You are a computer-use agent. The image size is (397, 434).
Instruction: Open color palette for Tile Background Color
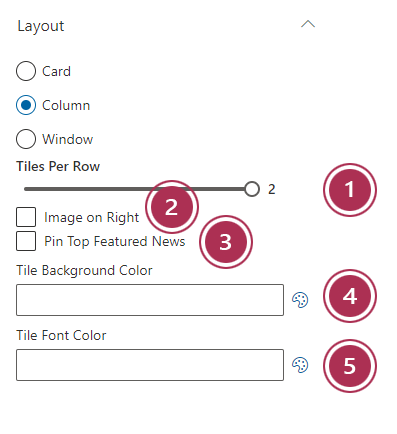click(300, 300)
